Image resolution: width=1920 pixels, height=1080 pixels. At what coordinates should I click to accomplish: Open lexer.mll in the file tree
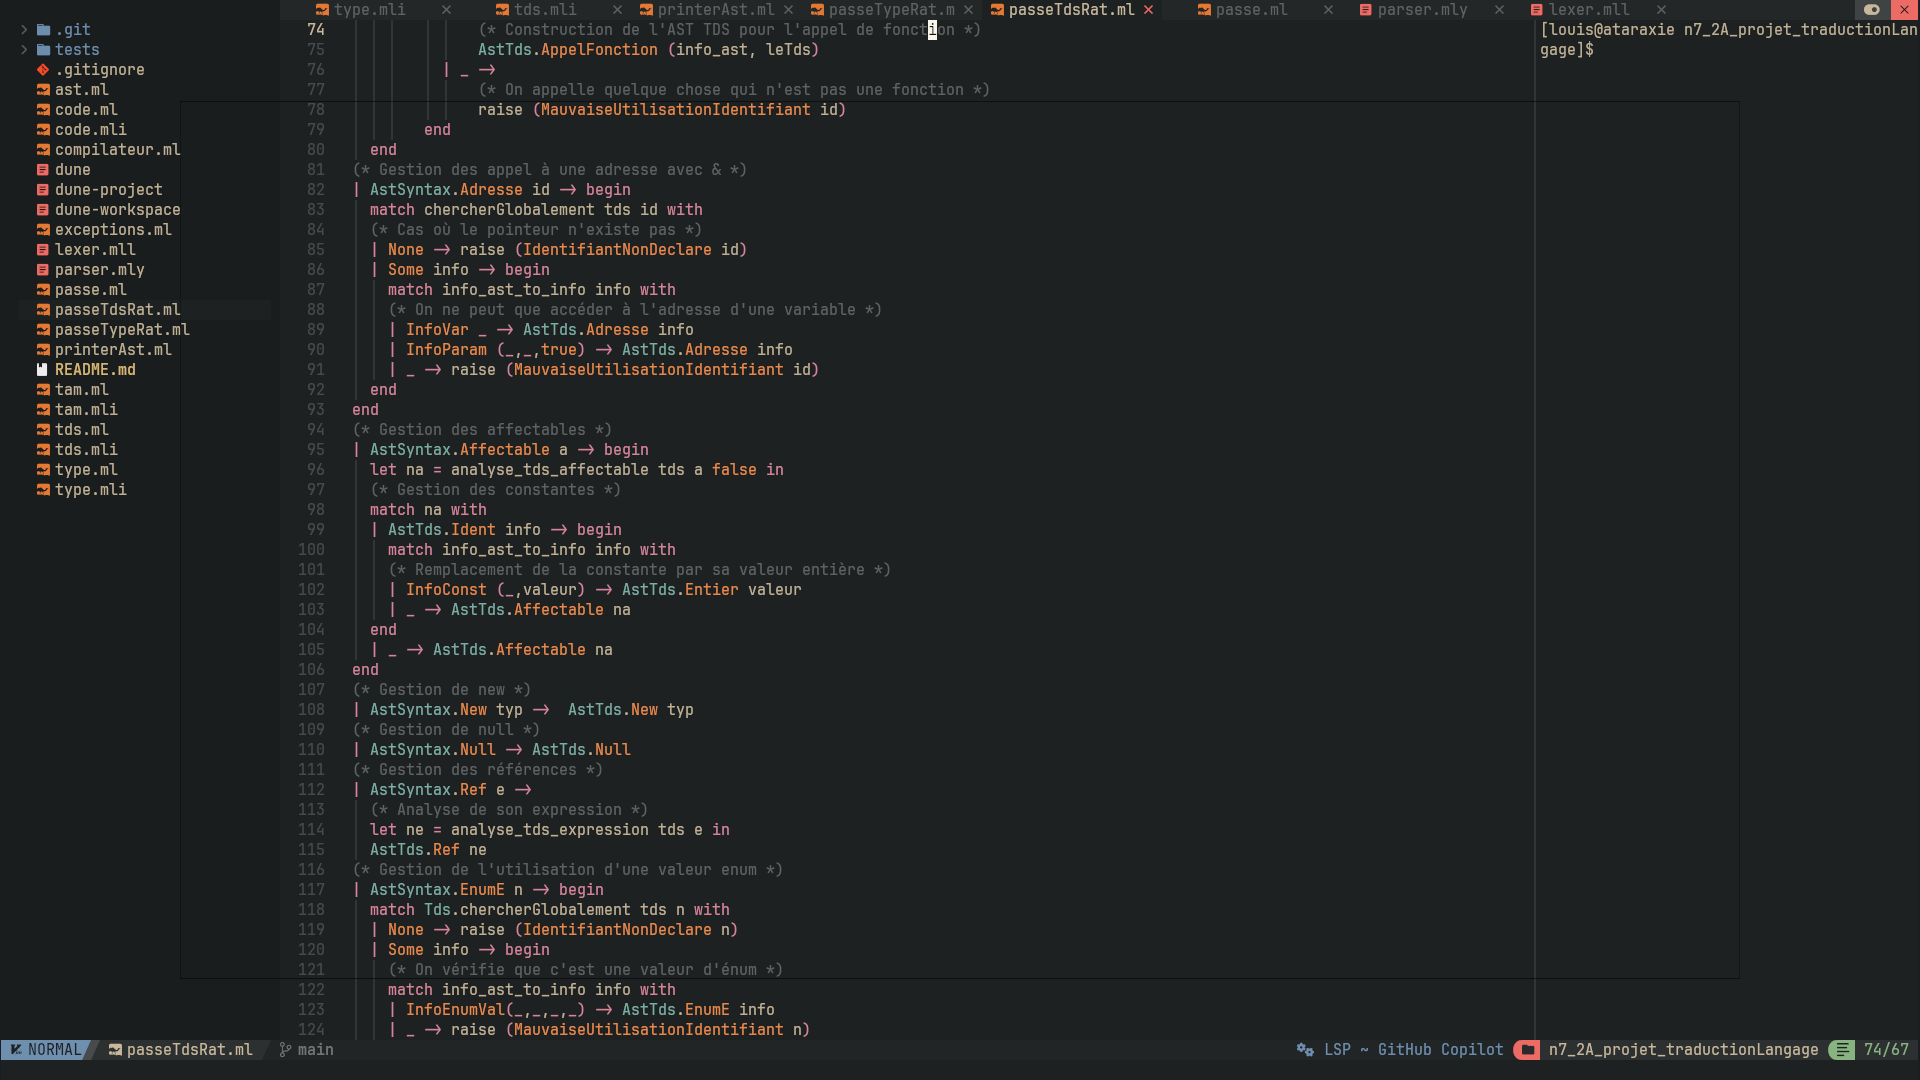95,250
